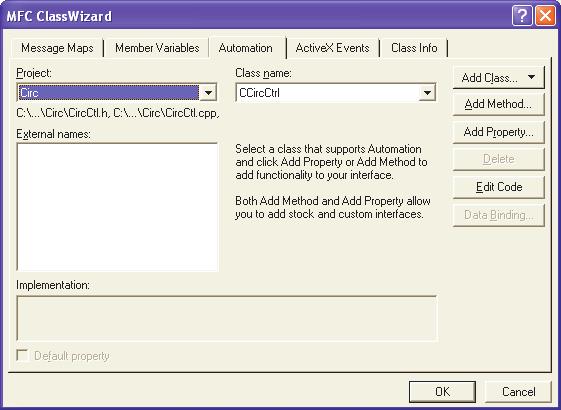561x410 pixels.
Task: Confirm with the OK button
Action: coord(442,392)
